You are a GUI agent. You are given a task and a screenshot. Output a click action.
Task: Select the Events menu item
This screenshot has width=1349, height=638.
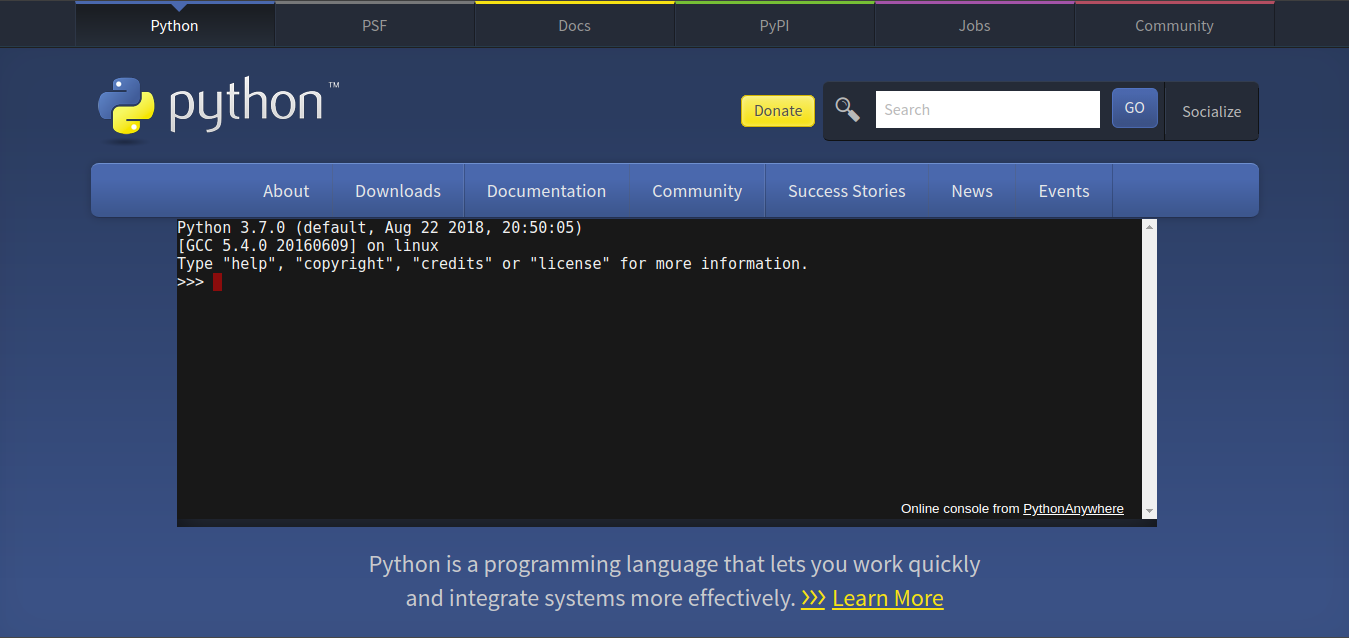pyautogui.click(x=1063, y=191)
